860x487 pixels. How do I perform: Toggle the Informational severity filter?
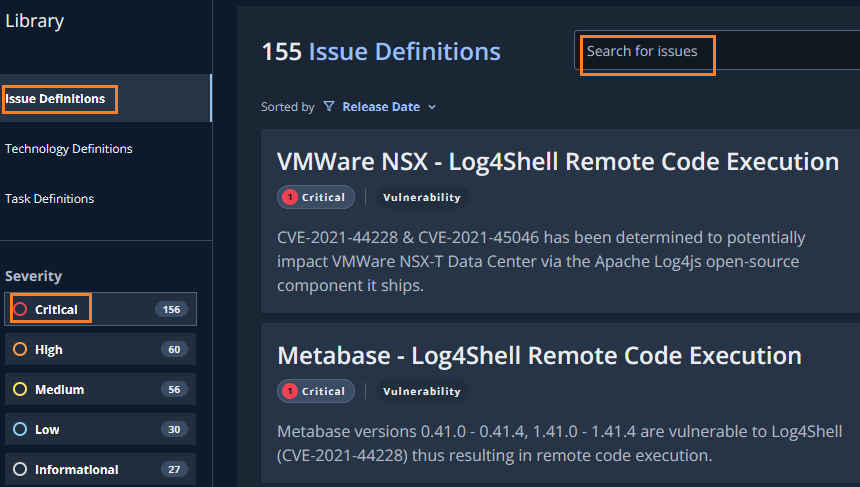[76, 470]
